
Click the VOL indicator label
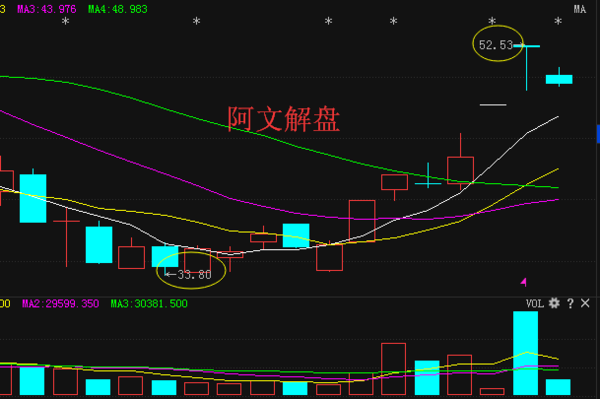(x=535, y=304)
